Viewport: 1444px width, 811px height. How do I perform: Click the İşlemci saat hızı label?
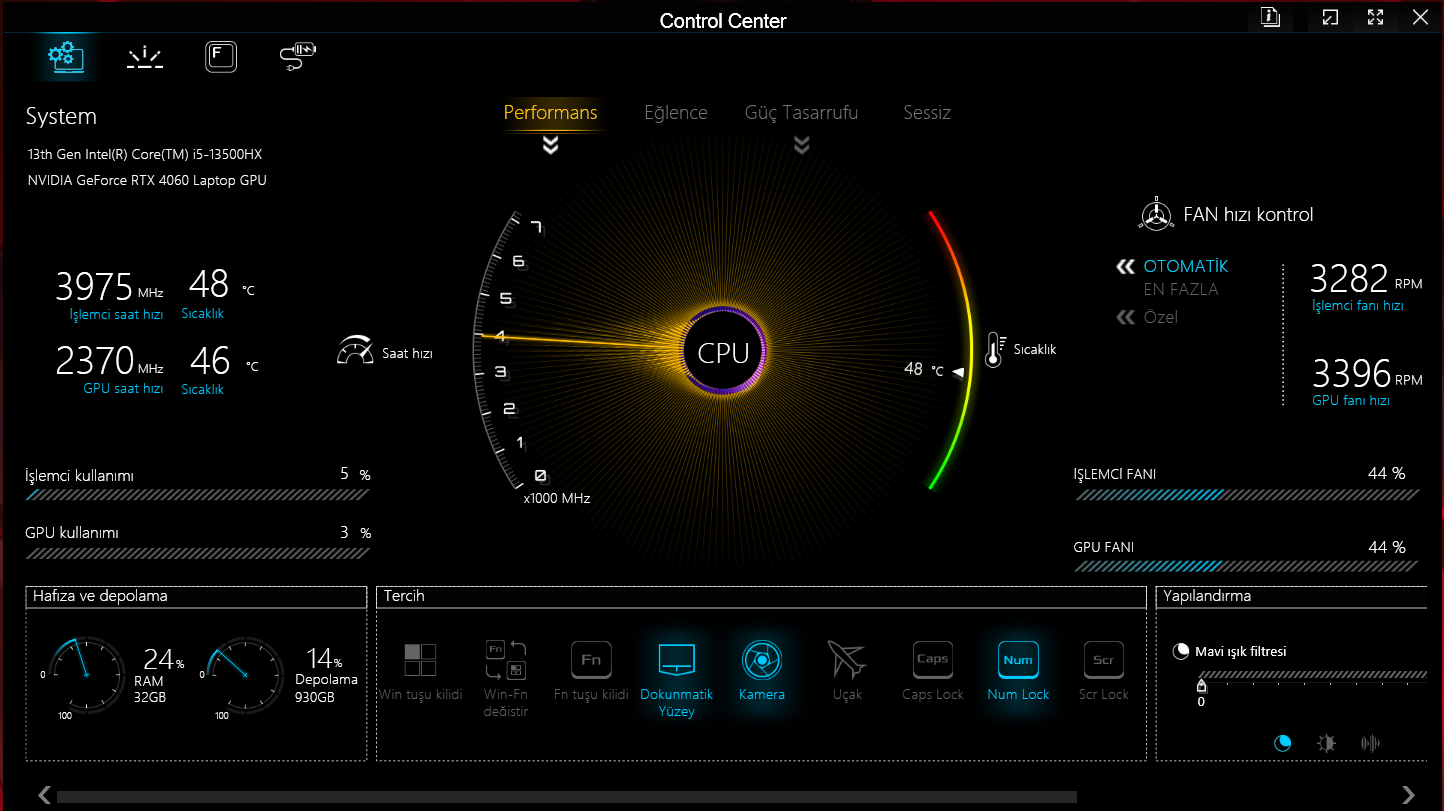click(x=116, y=314)
